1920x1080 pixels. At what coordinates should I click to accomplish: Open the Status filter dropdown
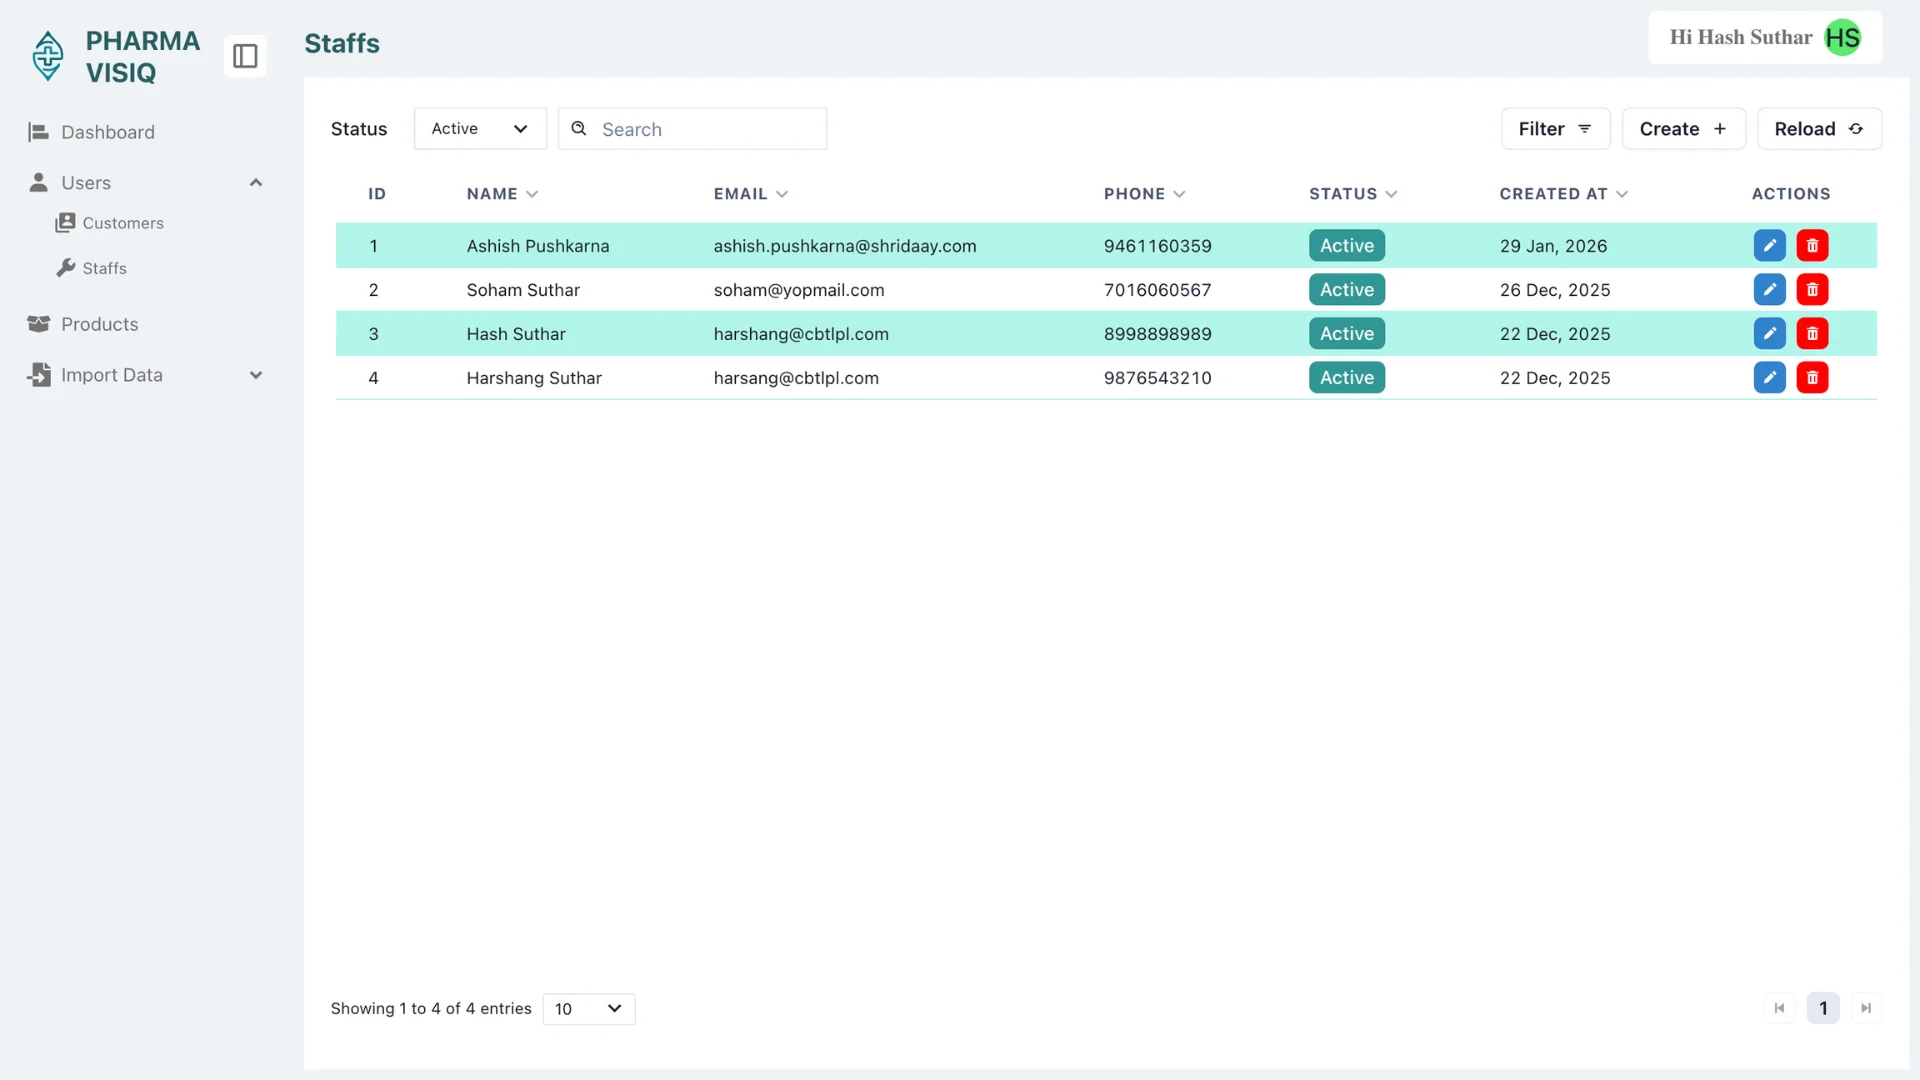pyautogui.click(x=480, y=129)
